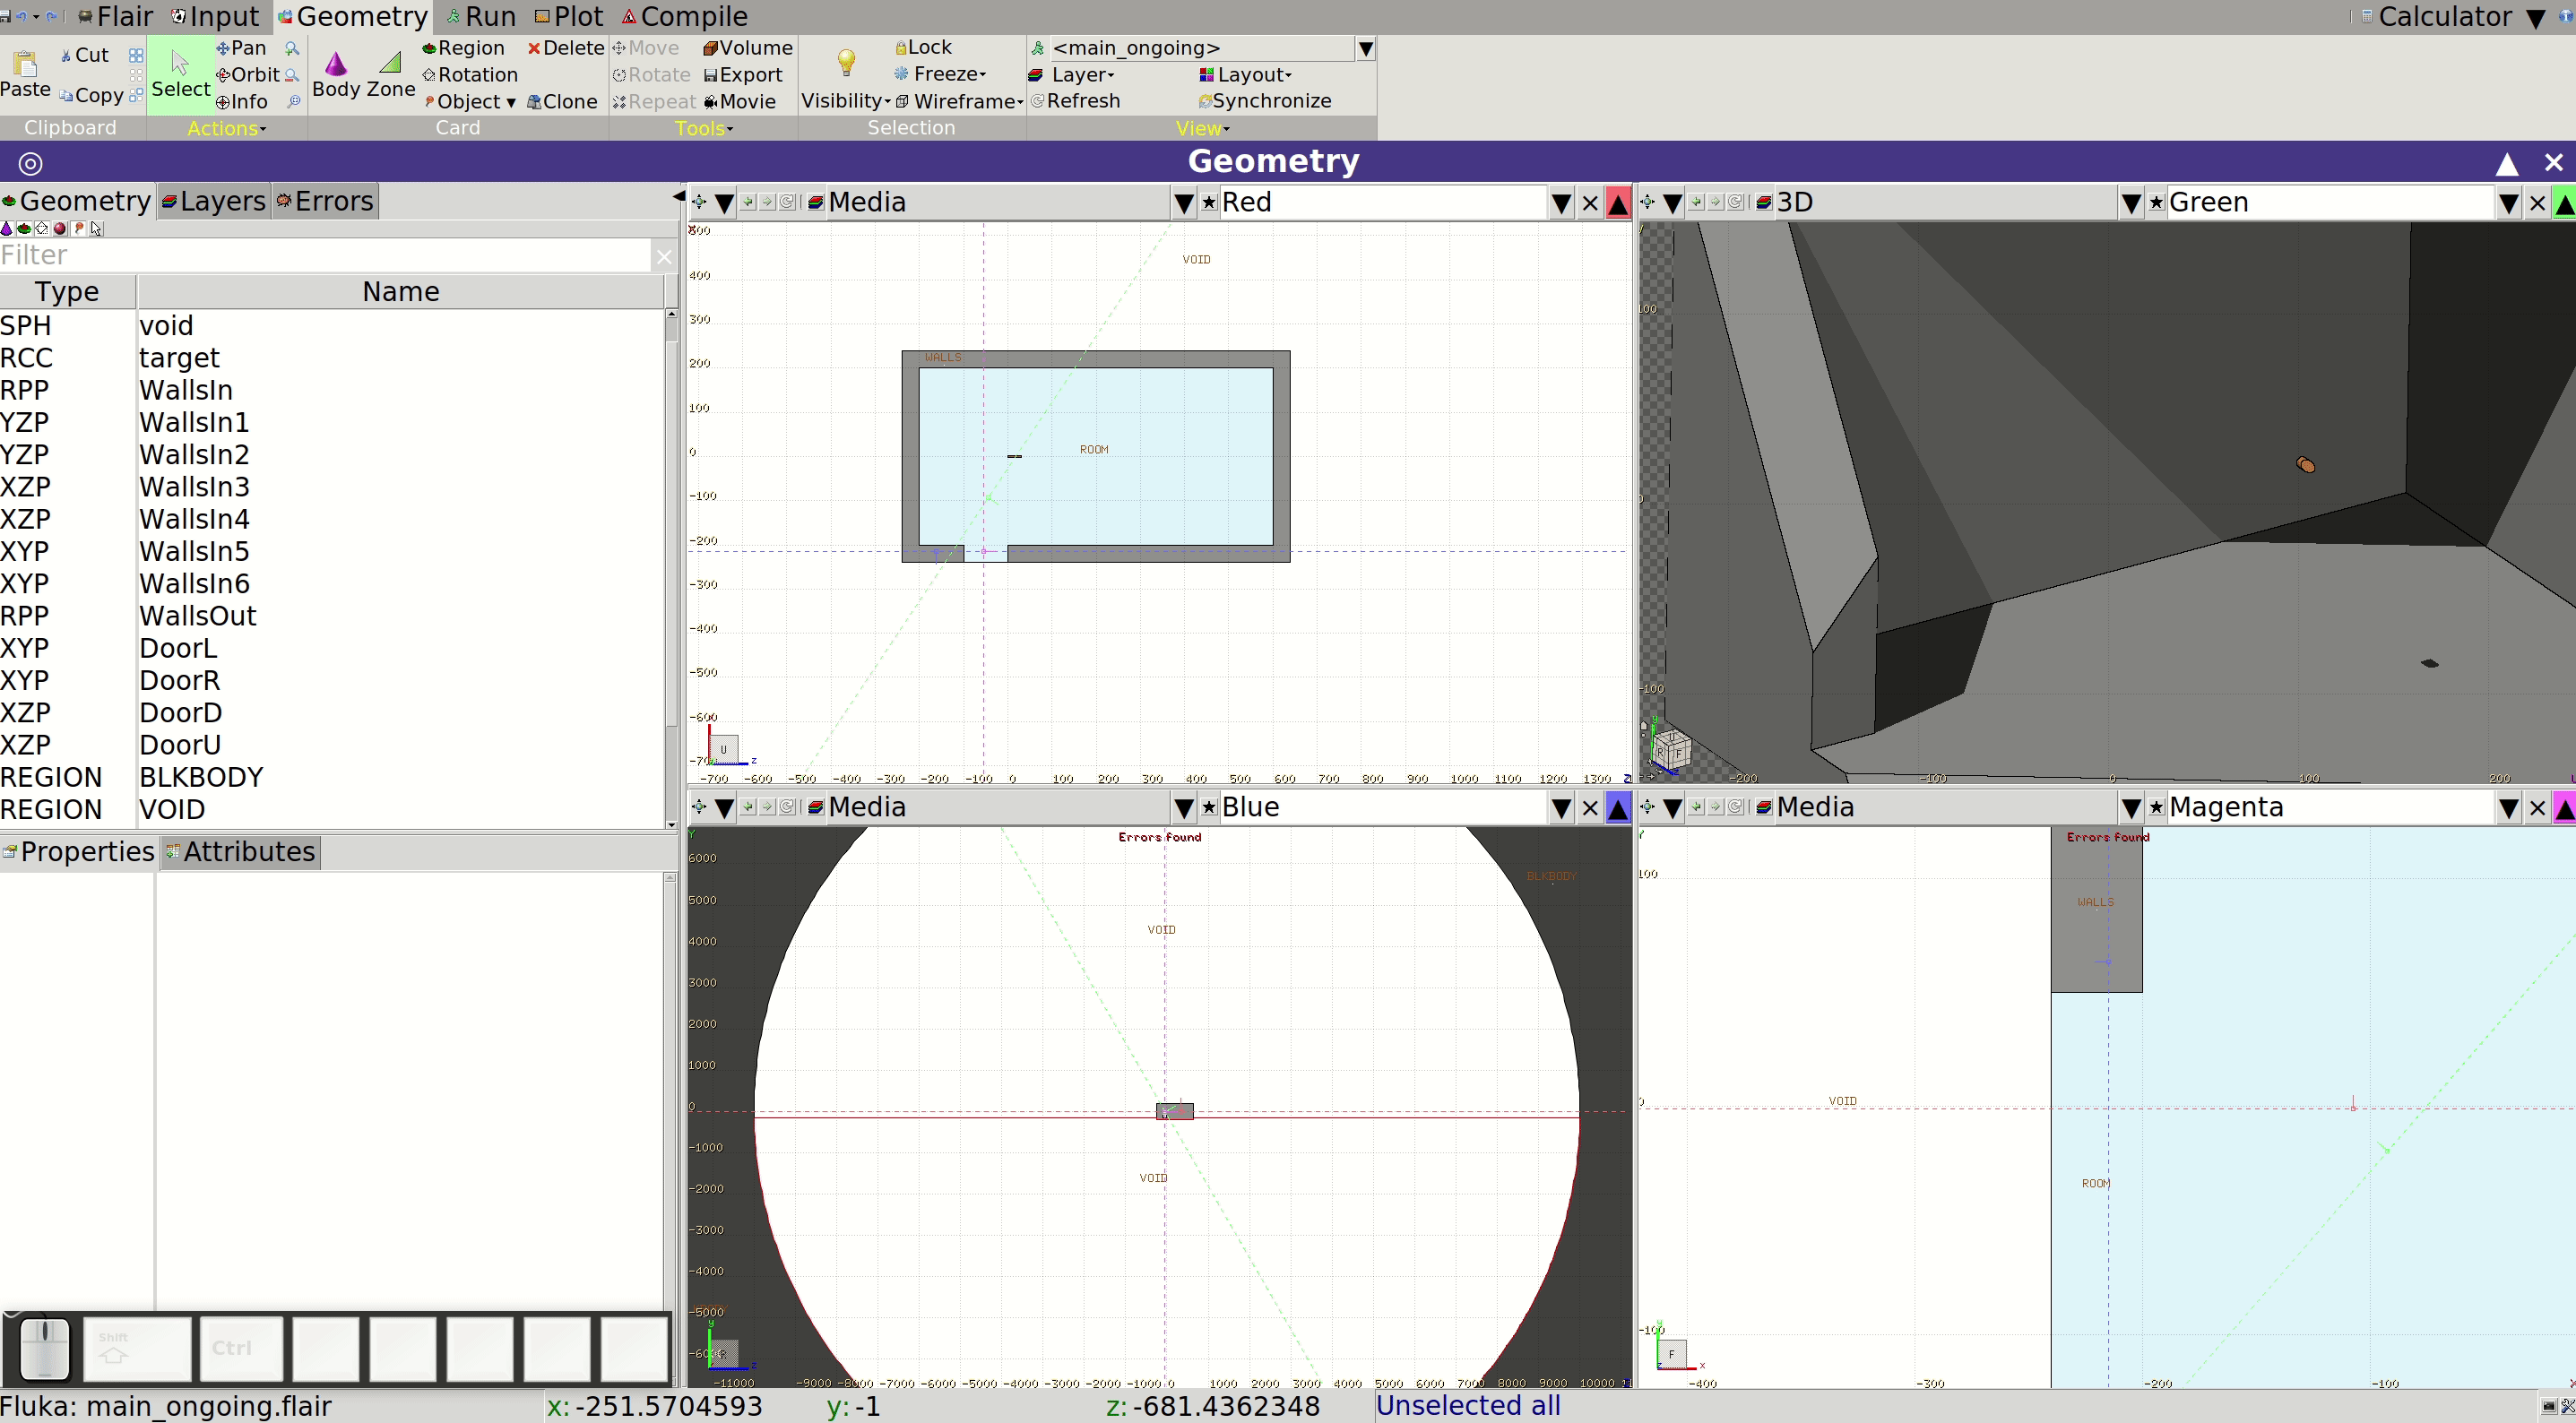Click the Clone button
Screen dimensions: 2576x1423
pyautogui.click(x=562, y=102)
